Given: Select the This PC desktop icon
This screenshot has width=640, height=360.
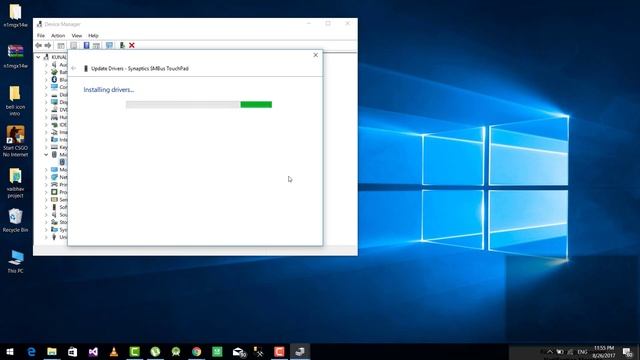Looking at the screenshot, I should tap(16, 261).
